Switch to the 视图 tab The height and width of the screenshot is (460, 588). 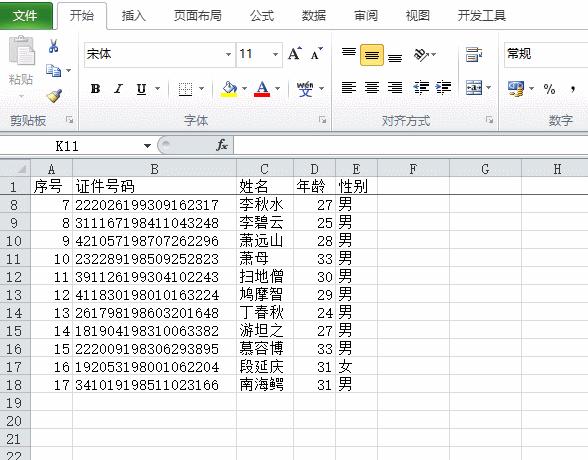(417, 16)
